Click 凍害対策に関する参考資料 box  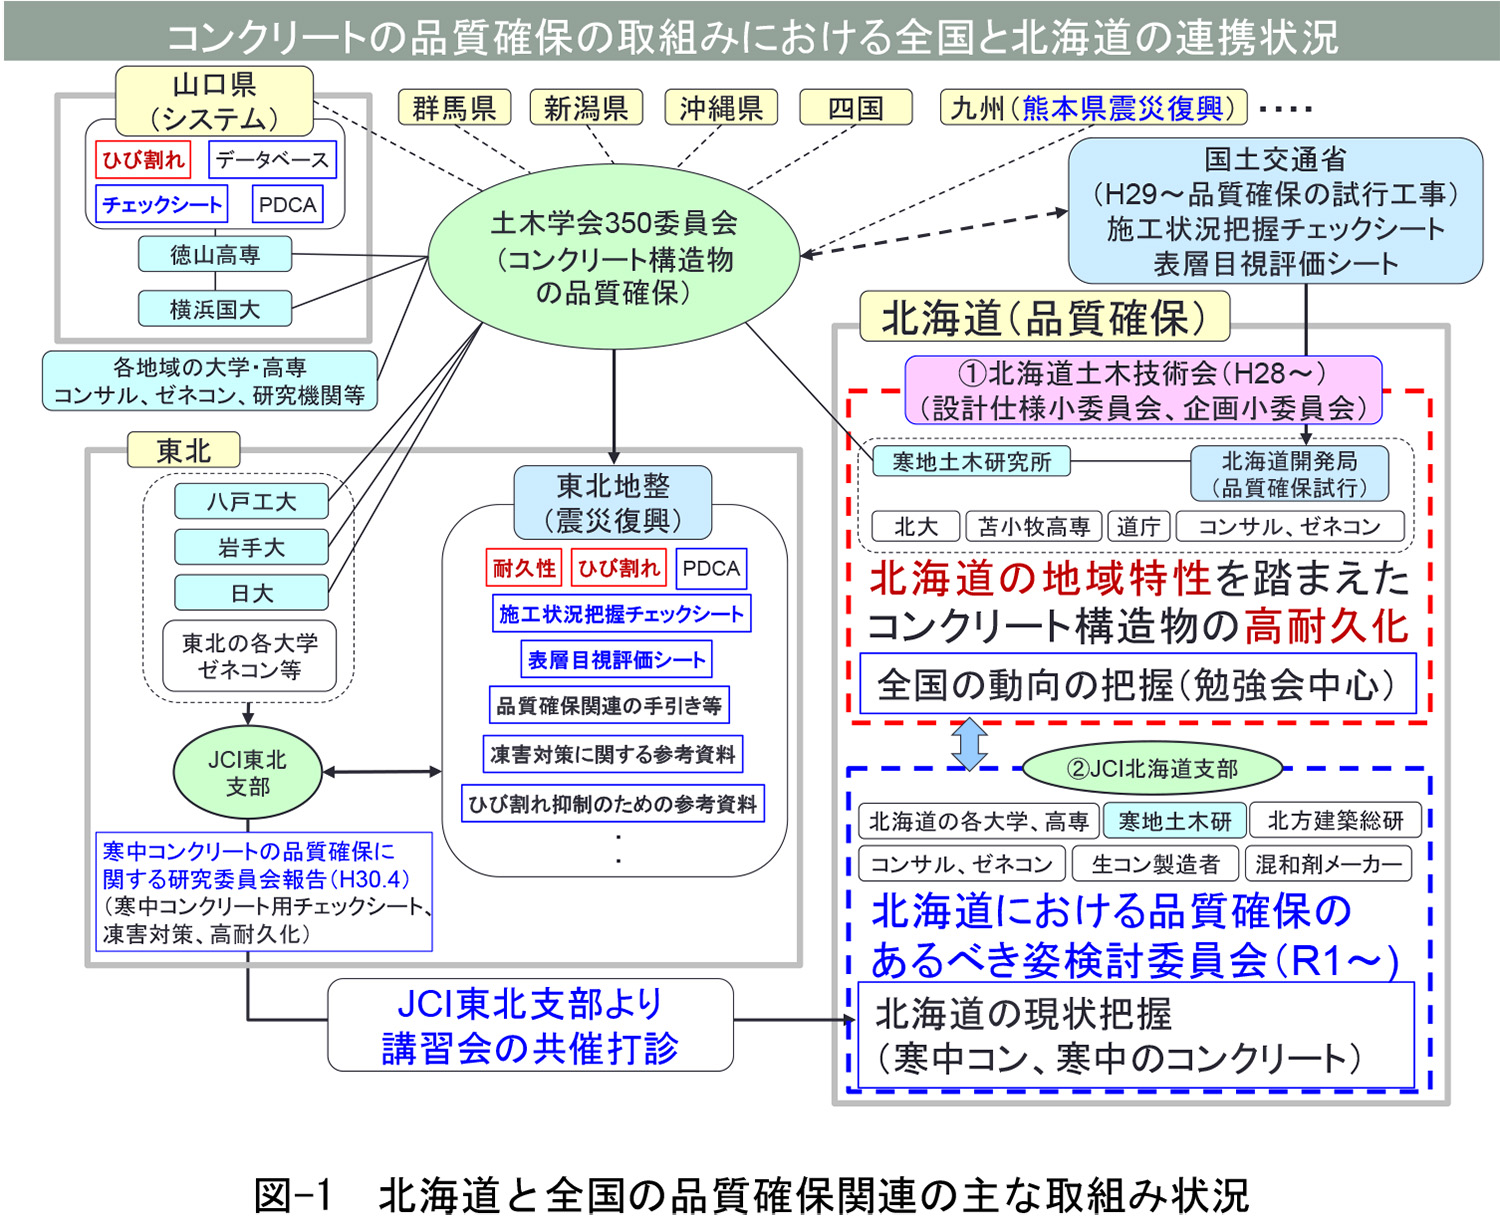pyautogui.click(x=613, y=754)
